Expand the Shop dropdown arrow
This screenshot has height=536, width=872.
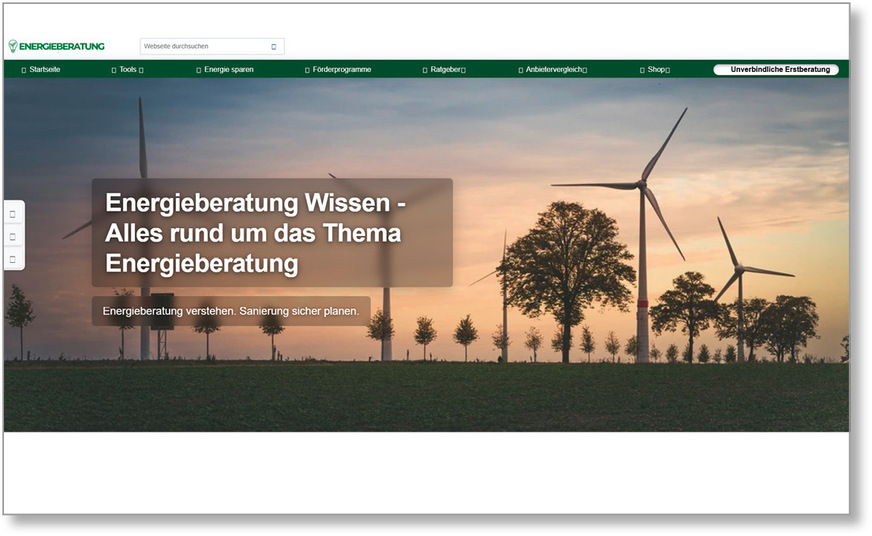(x=667, y=70)
